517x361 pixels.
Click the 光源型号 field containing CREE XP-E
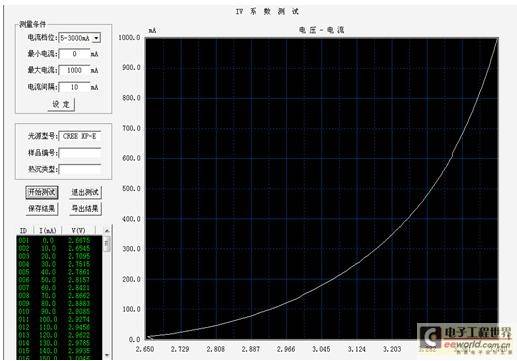tap(80, 136)
